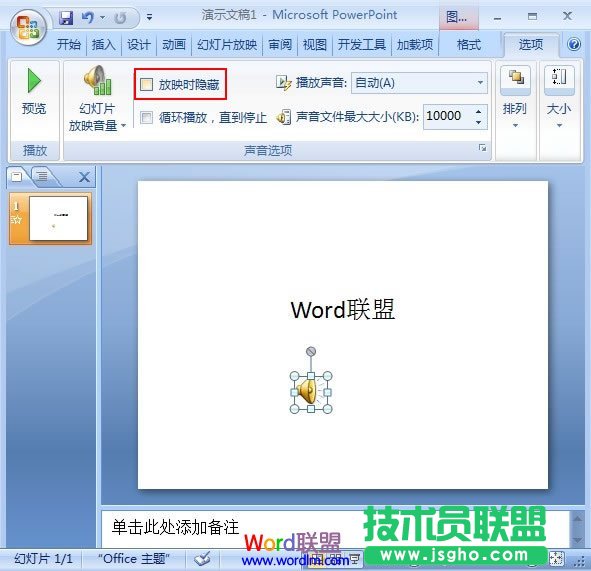Click the spell check status icon
This screenshot has height=571, width=591.
click(x=202, y=559)
